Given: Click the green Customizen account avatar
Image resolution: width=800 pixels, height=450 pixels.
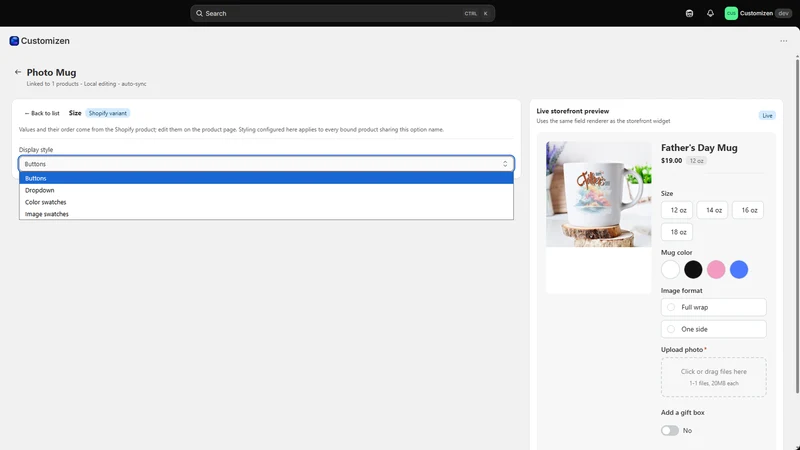Looking at the screenshot, I should click(x=731, y=13).
